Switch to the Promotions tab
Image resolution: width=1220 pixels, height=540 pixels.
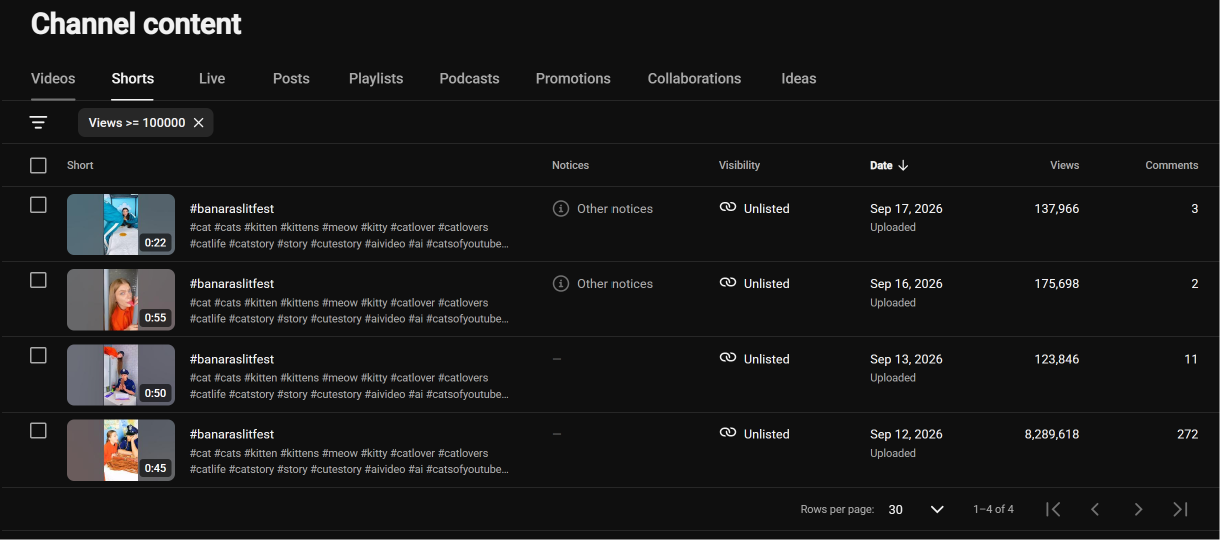click(573, 78)
